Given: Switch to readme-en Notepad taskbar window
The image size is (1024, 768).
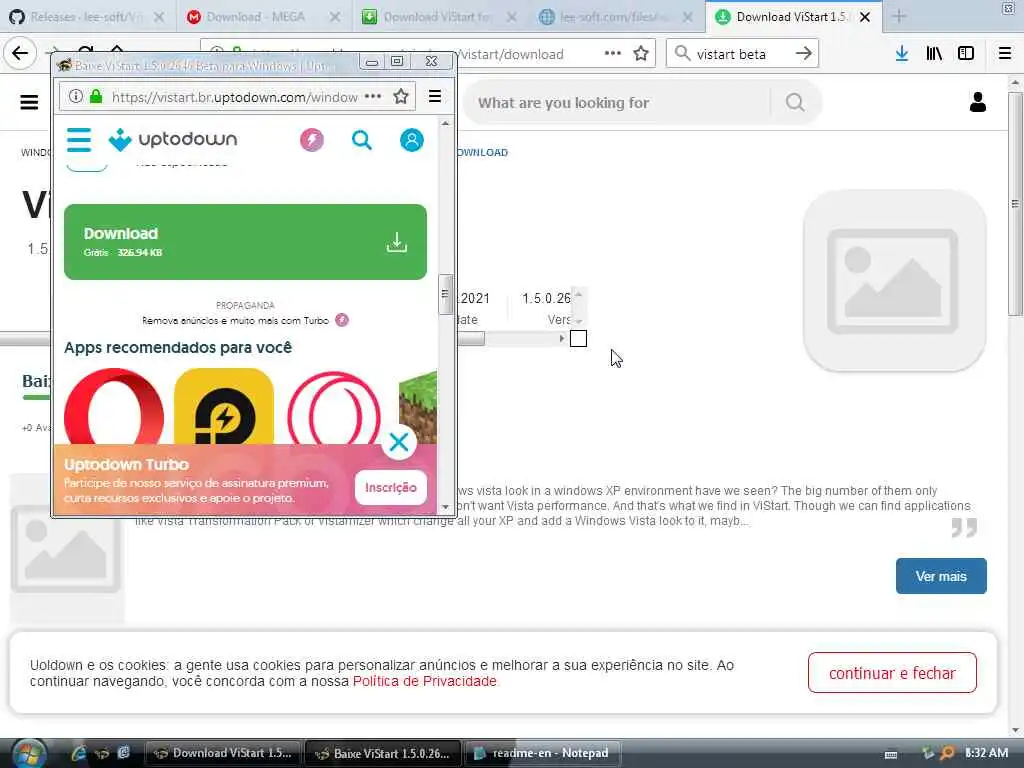Looking at the screenshot, I should (x=542, y=753).
